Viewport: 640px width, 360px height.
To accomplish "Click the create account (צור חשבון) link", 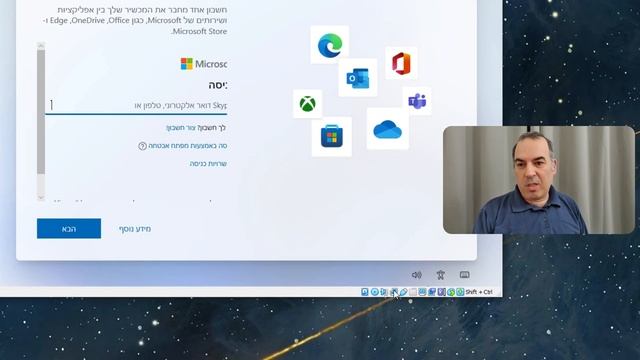I will pyautogui.click(x=182, y=128).
